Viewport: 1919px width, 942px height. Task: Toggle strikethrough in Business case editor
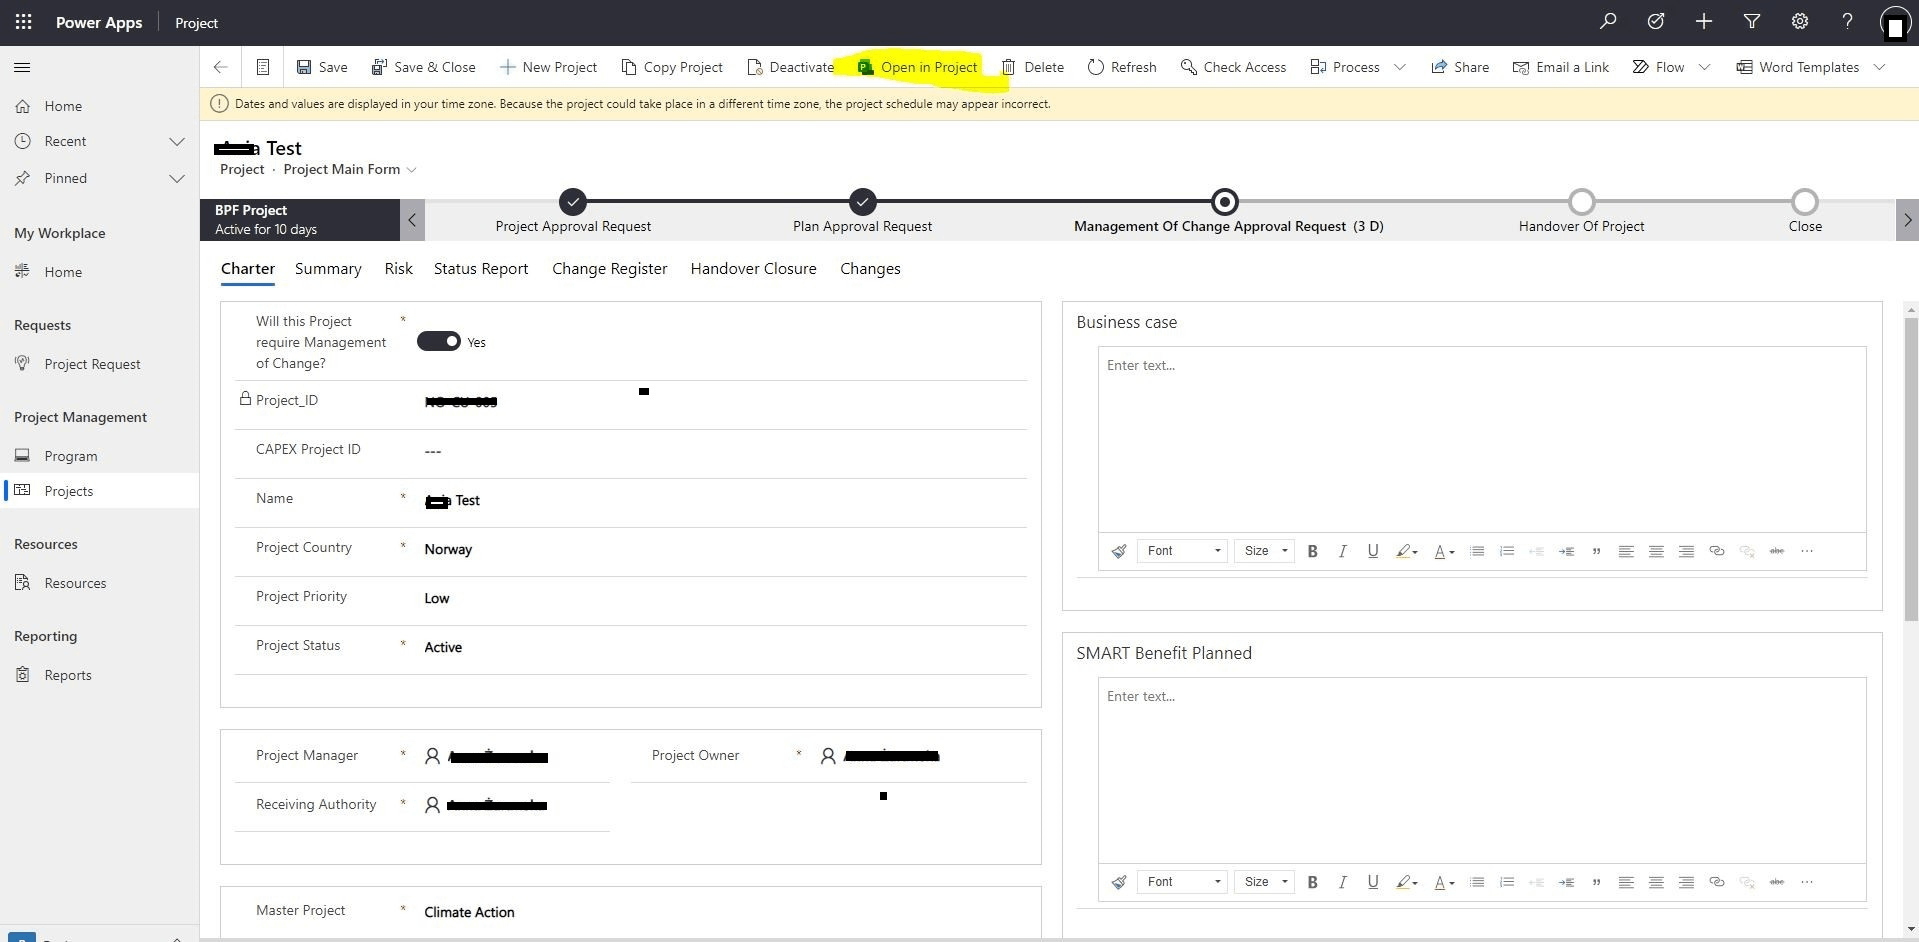(1777, 551)
